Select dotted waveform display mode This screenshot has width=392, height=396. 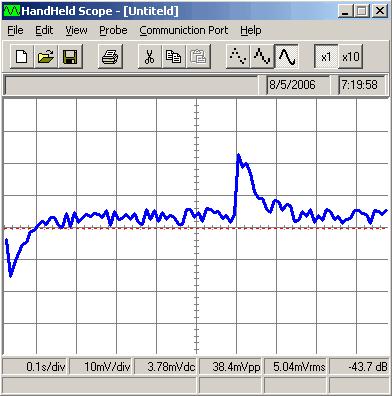click(238, 56)
